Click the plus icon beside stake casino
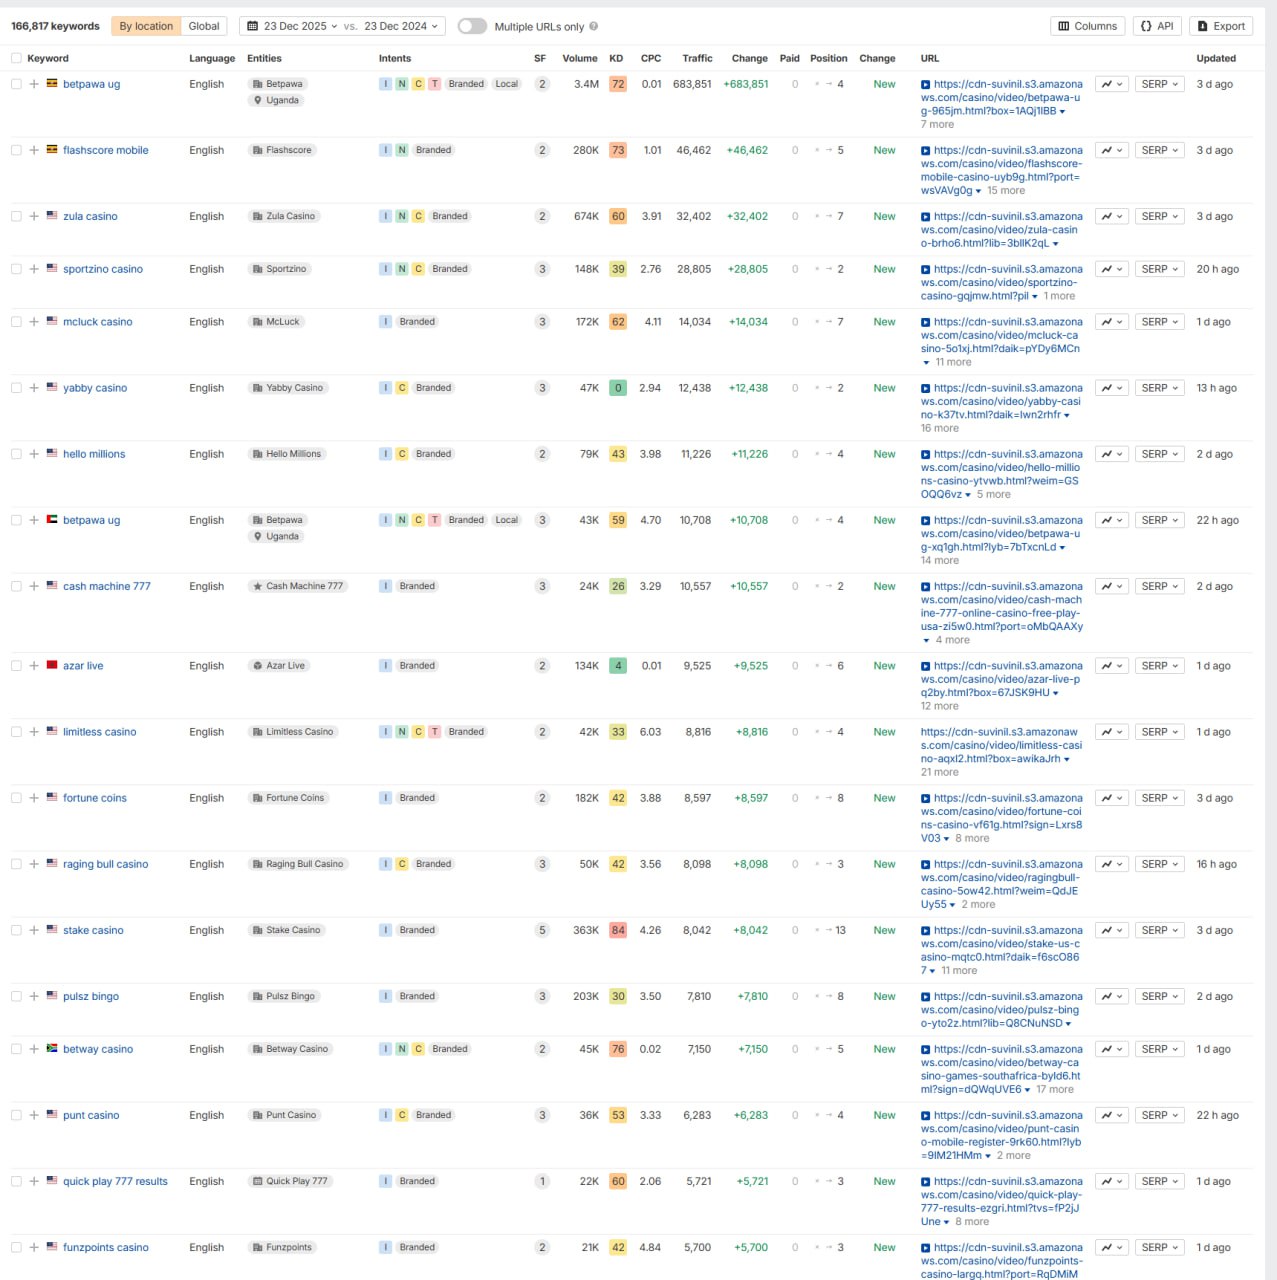This screenshot has width=1277, height=1280. [x=34, y=930]
